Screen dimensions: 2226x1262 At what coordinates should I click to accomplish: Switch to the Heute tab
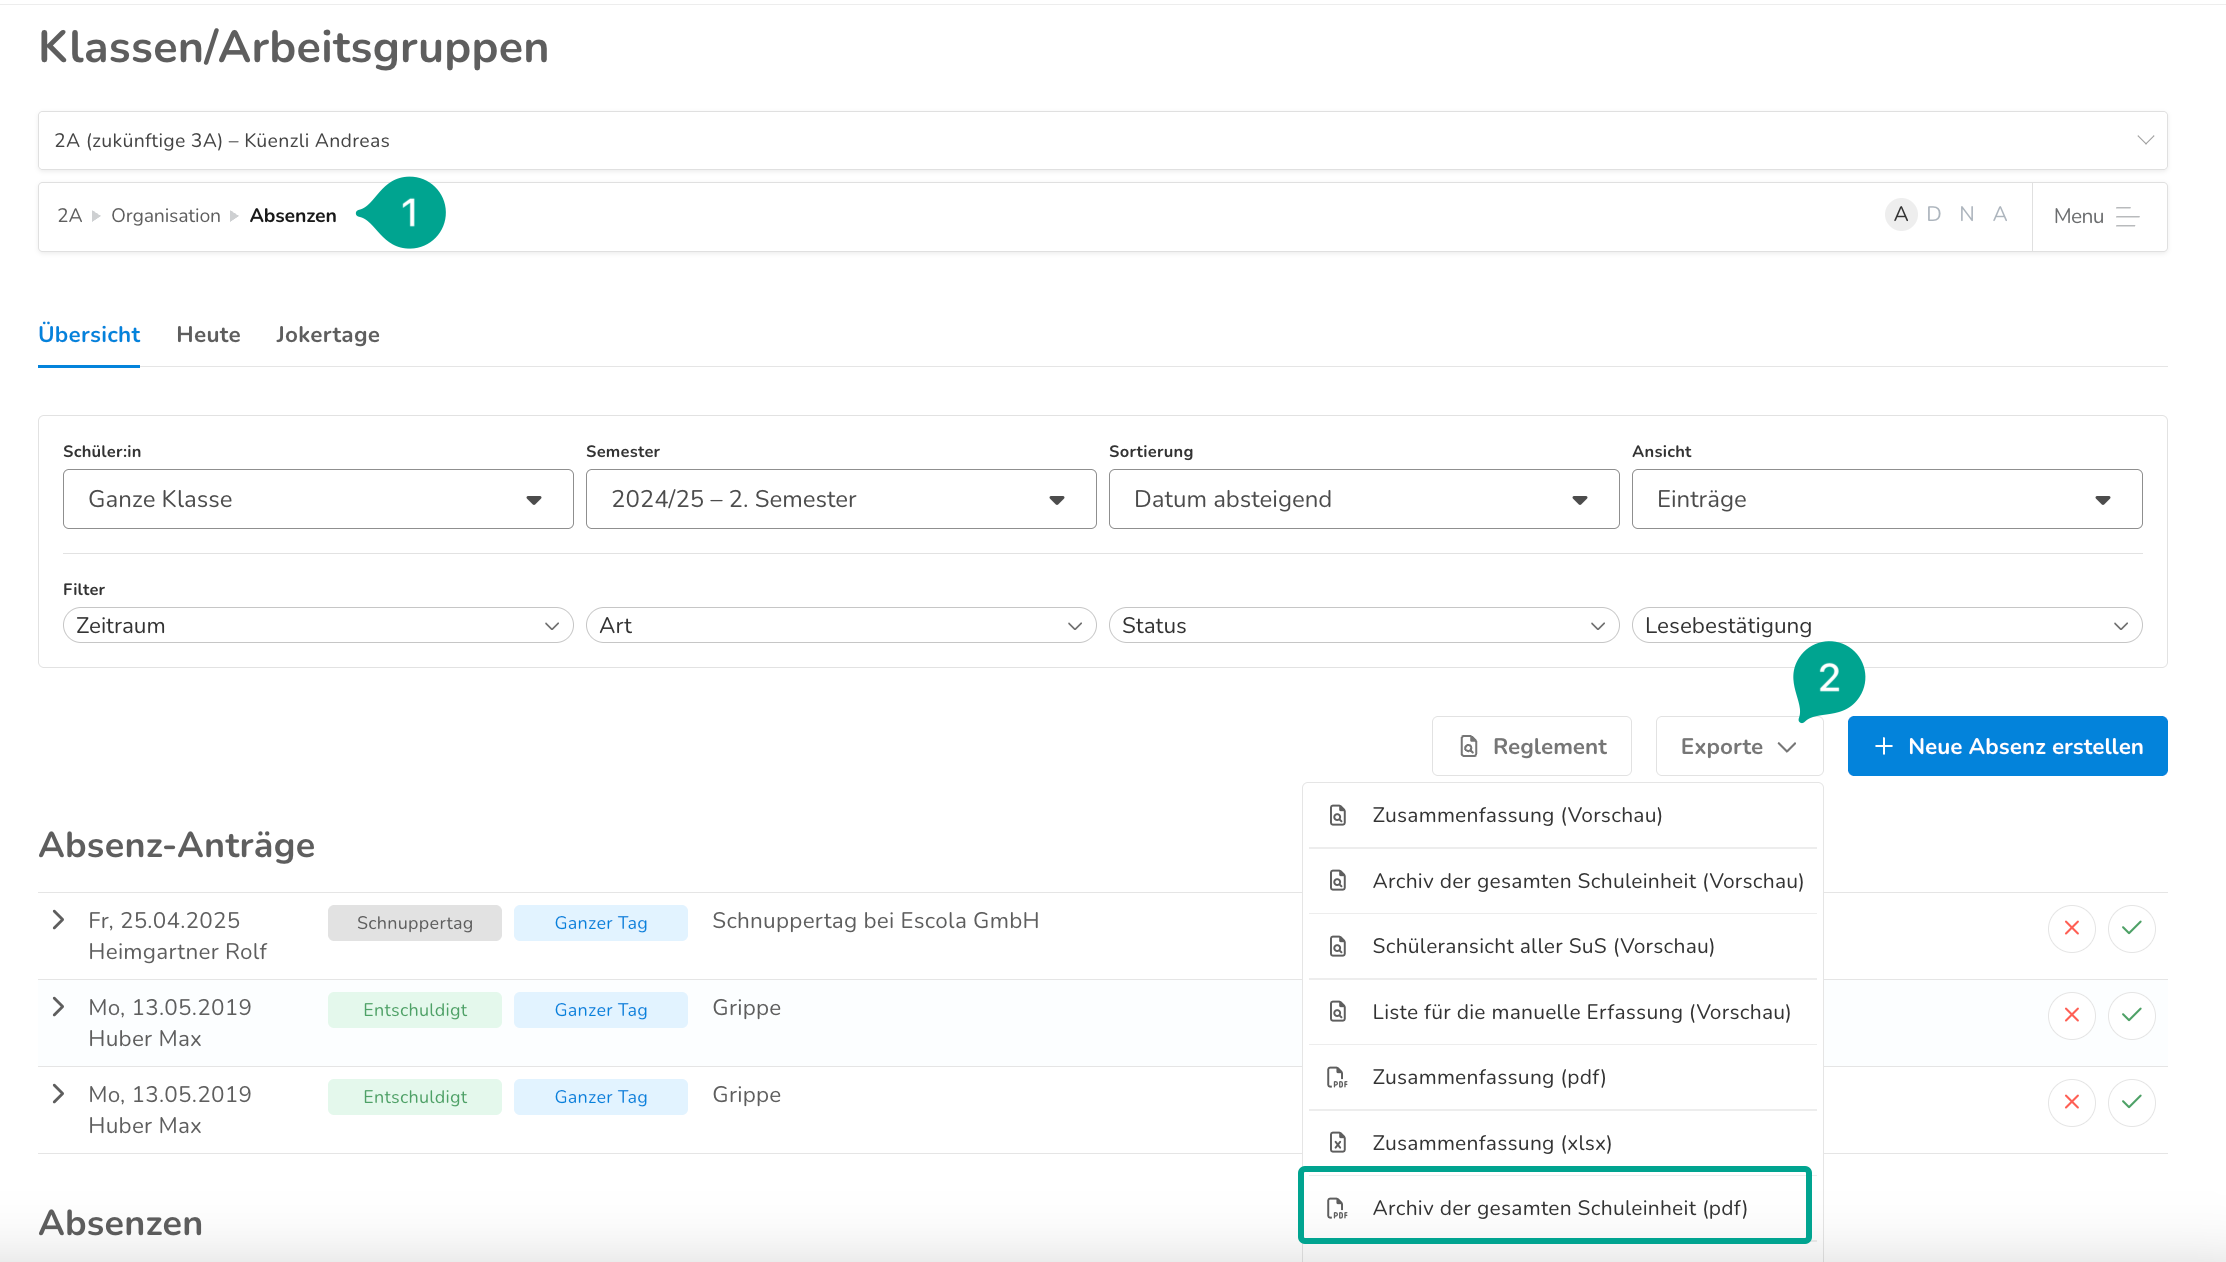coord(208,335)
